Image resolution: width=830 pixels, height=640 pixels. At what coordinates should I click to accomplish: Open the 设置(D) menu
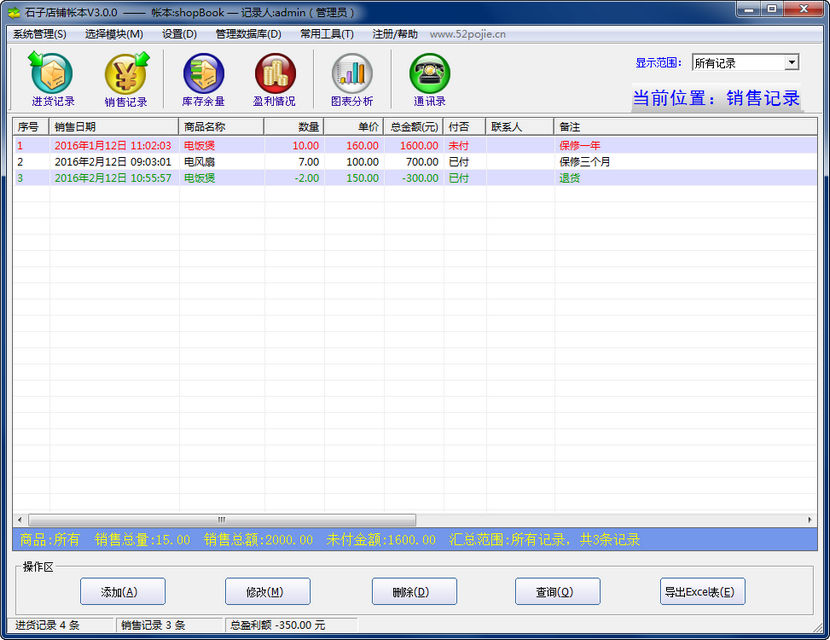click(x=179, y=34)
